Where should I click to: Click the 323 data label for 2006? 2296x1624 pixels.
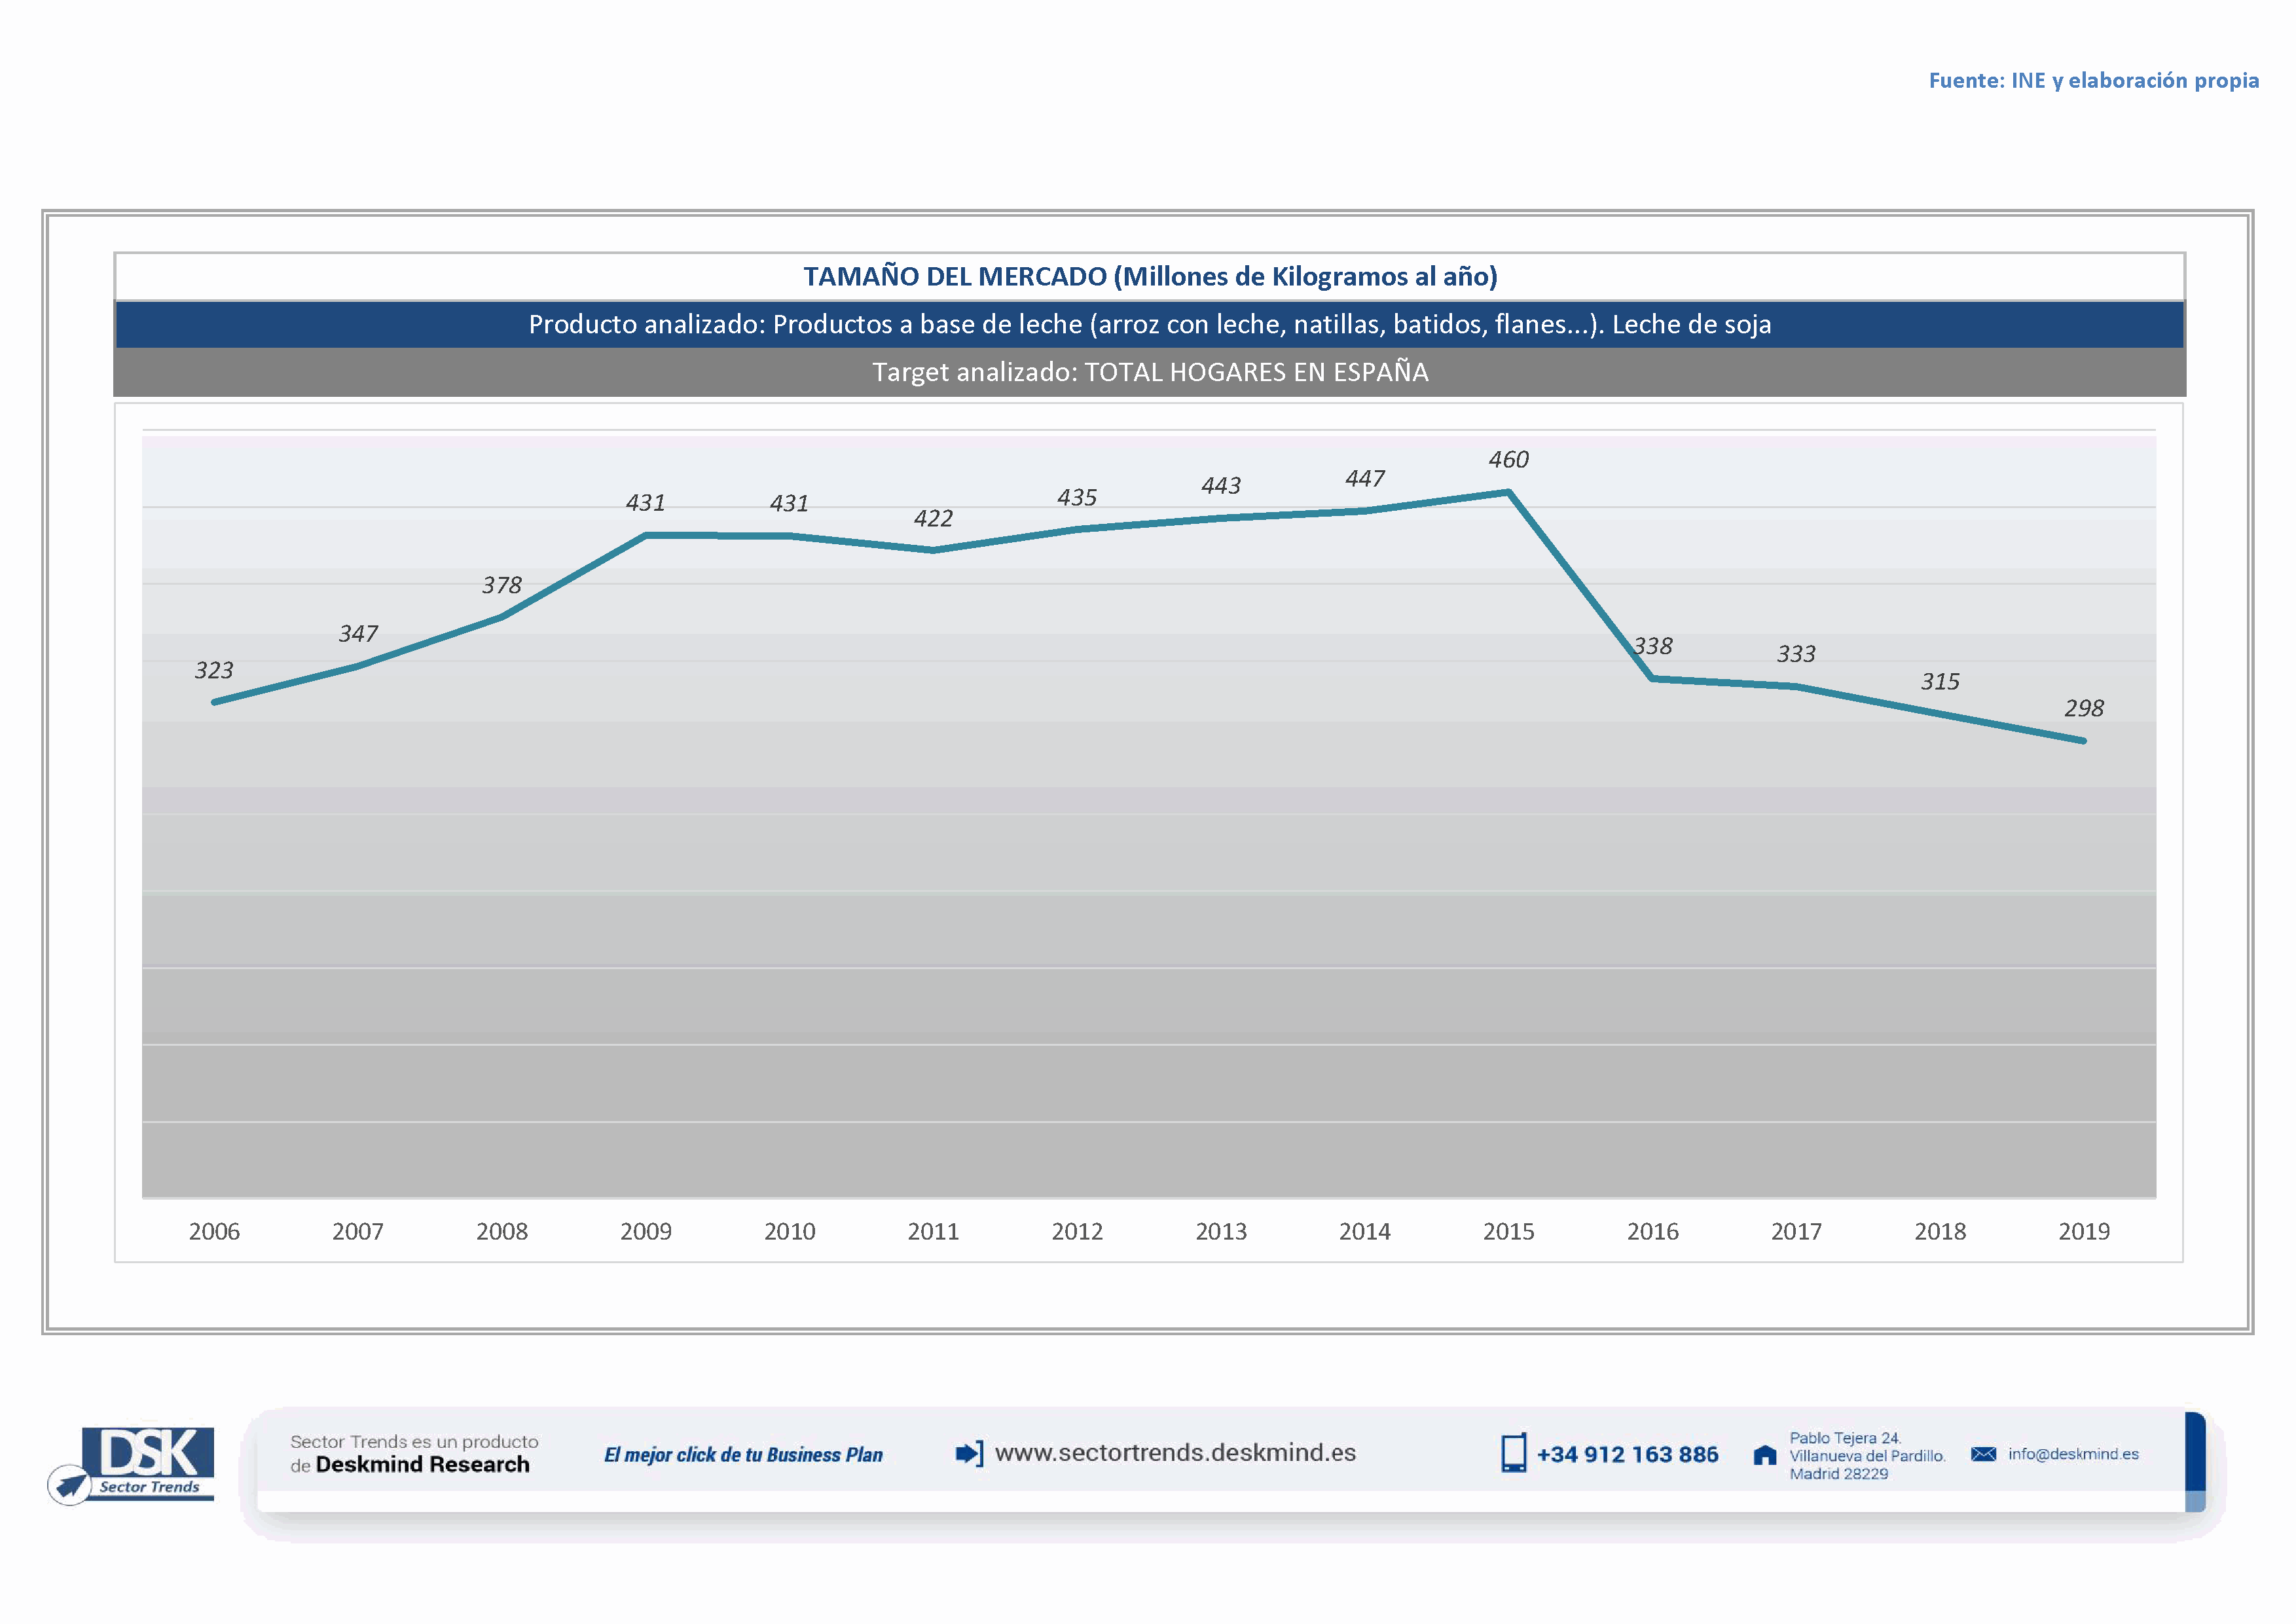214,671
